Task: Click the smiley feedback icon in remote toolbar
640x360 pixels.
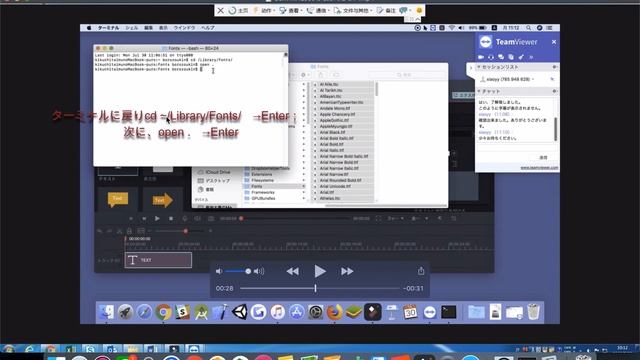Action: tap(419, 11)
